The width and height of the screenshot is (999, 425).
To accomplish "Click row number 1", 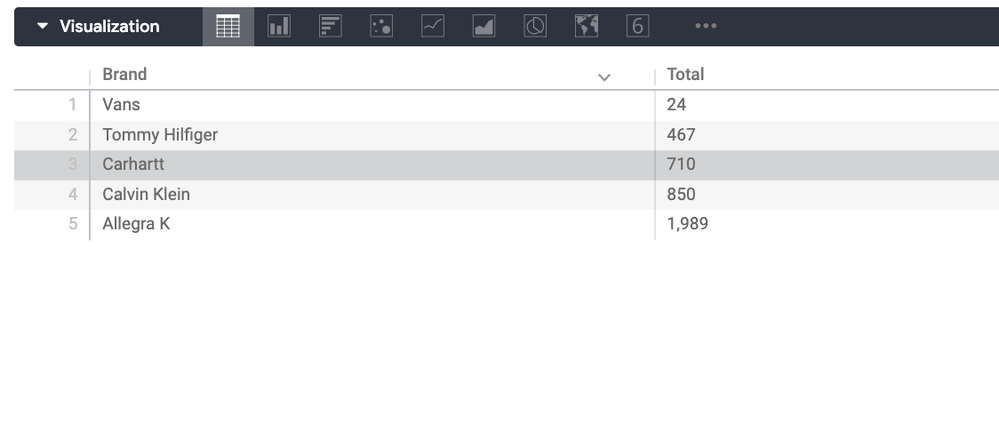I will (73, 104).
